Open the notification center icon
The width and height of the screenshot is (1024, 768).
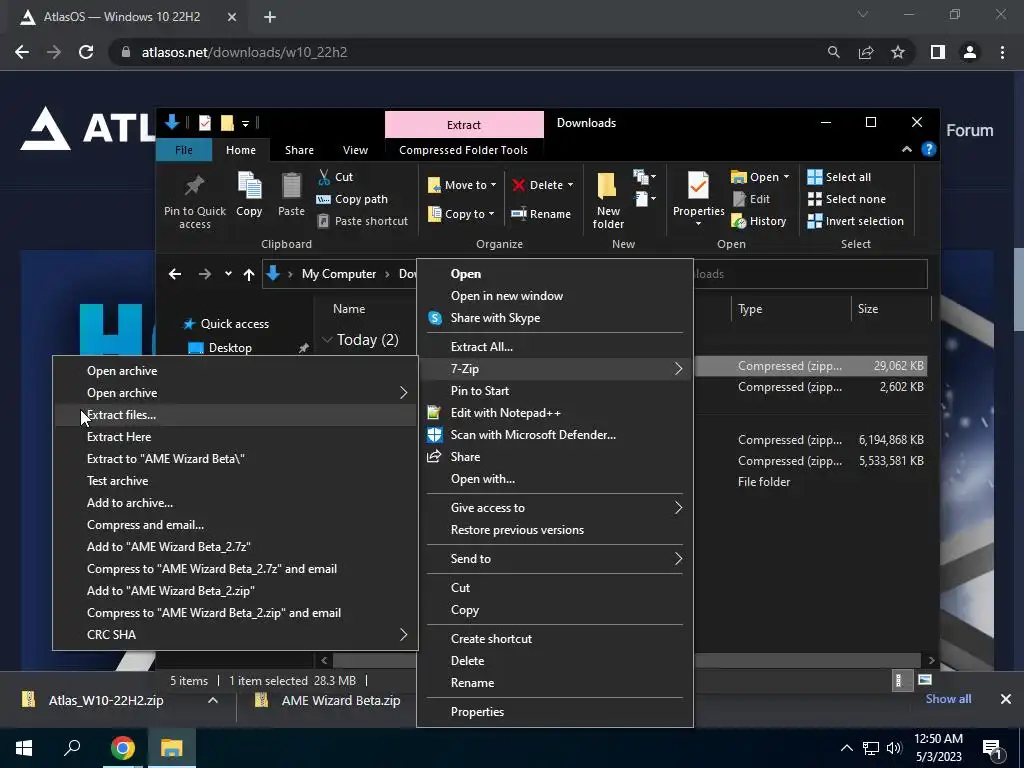(x=993, y=749)
